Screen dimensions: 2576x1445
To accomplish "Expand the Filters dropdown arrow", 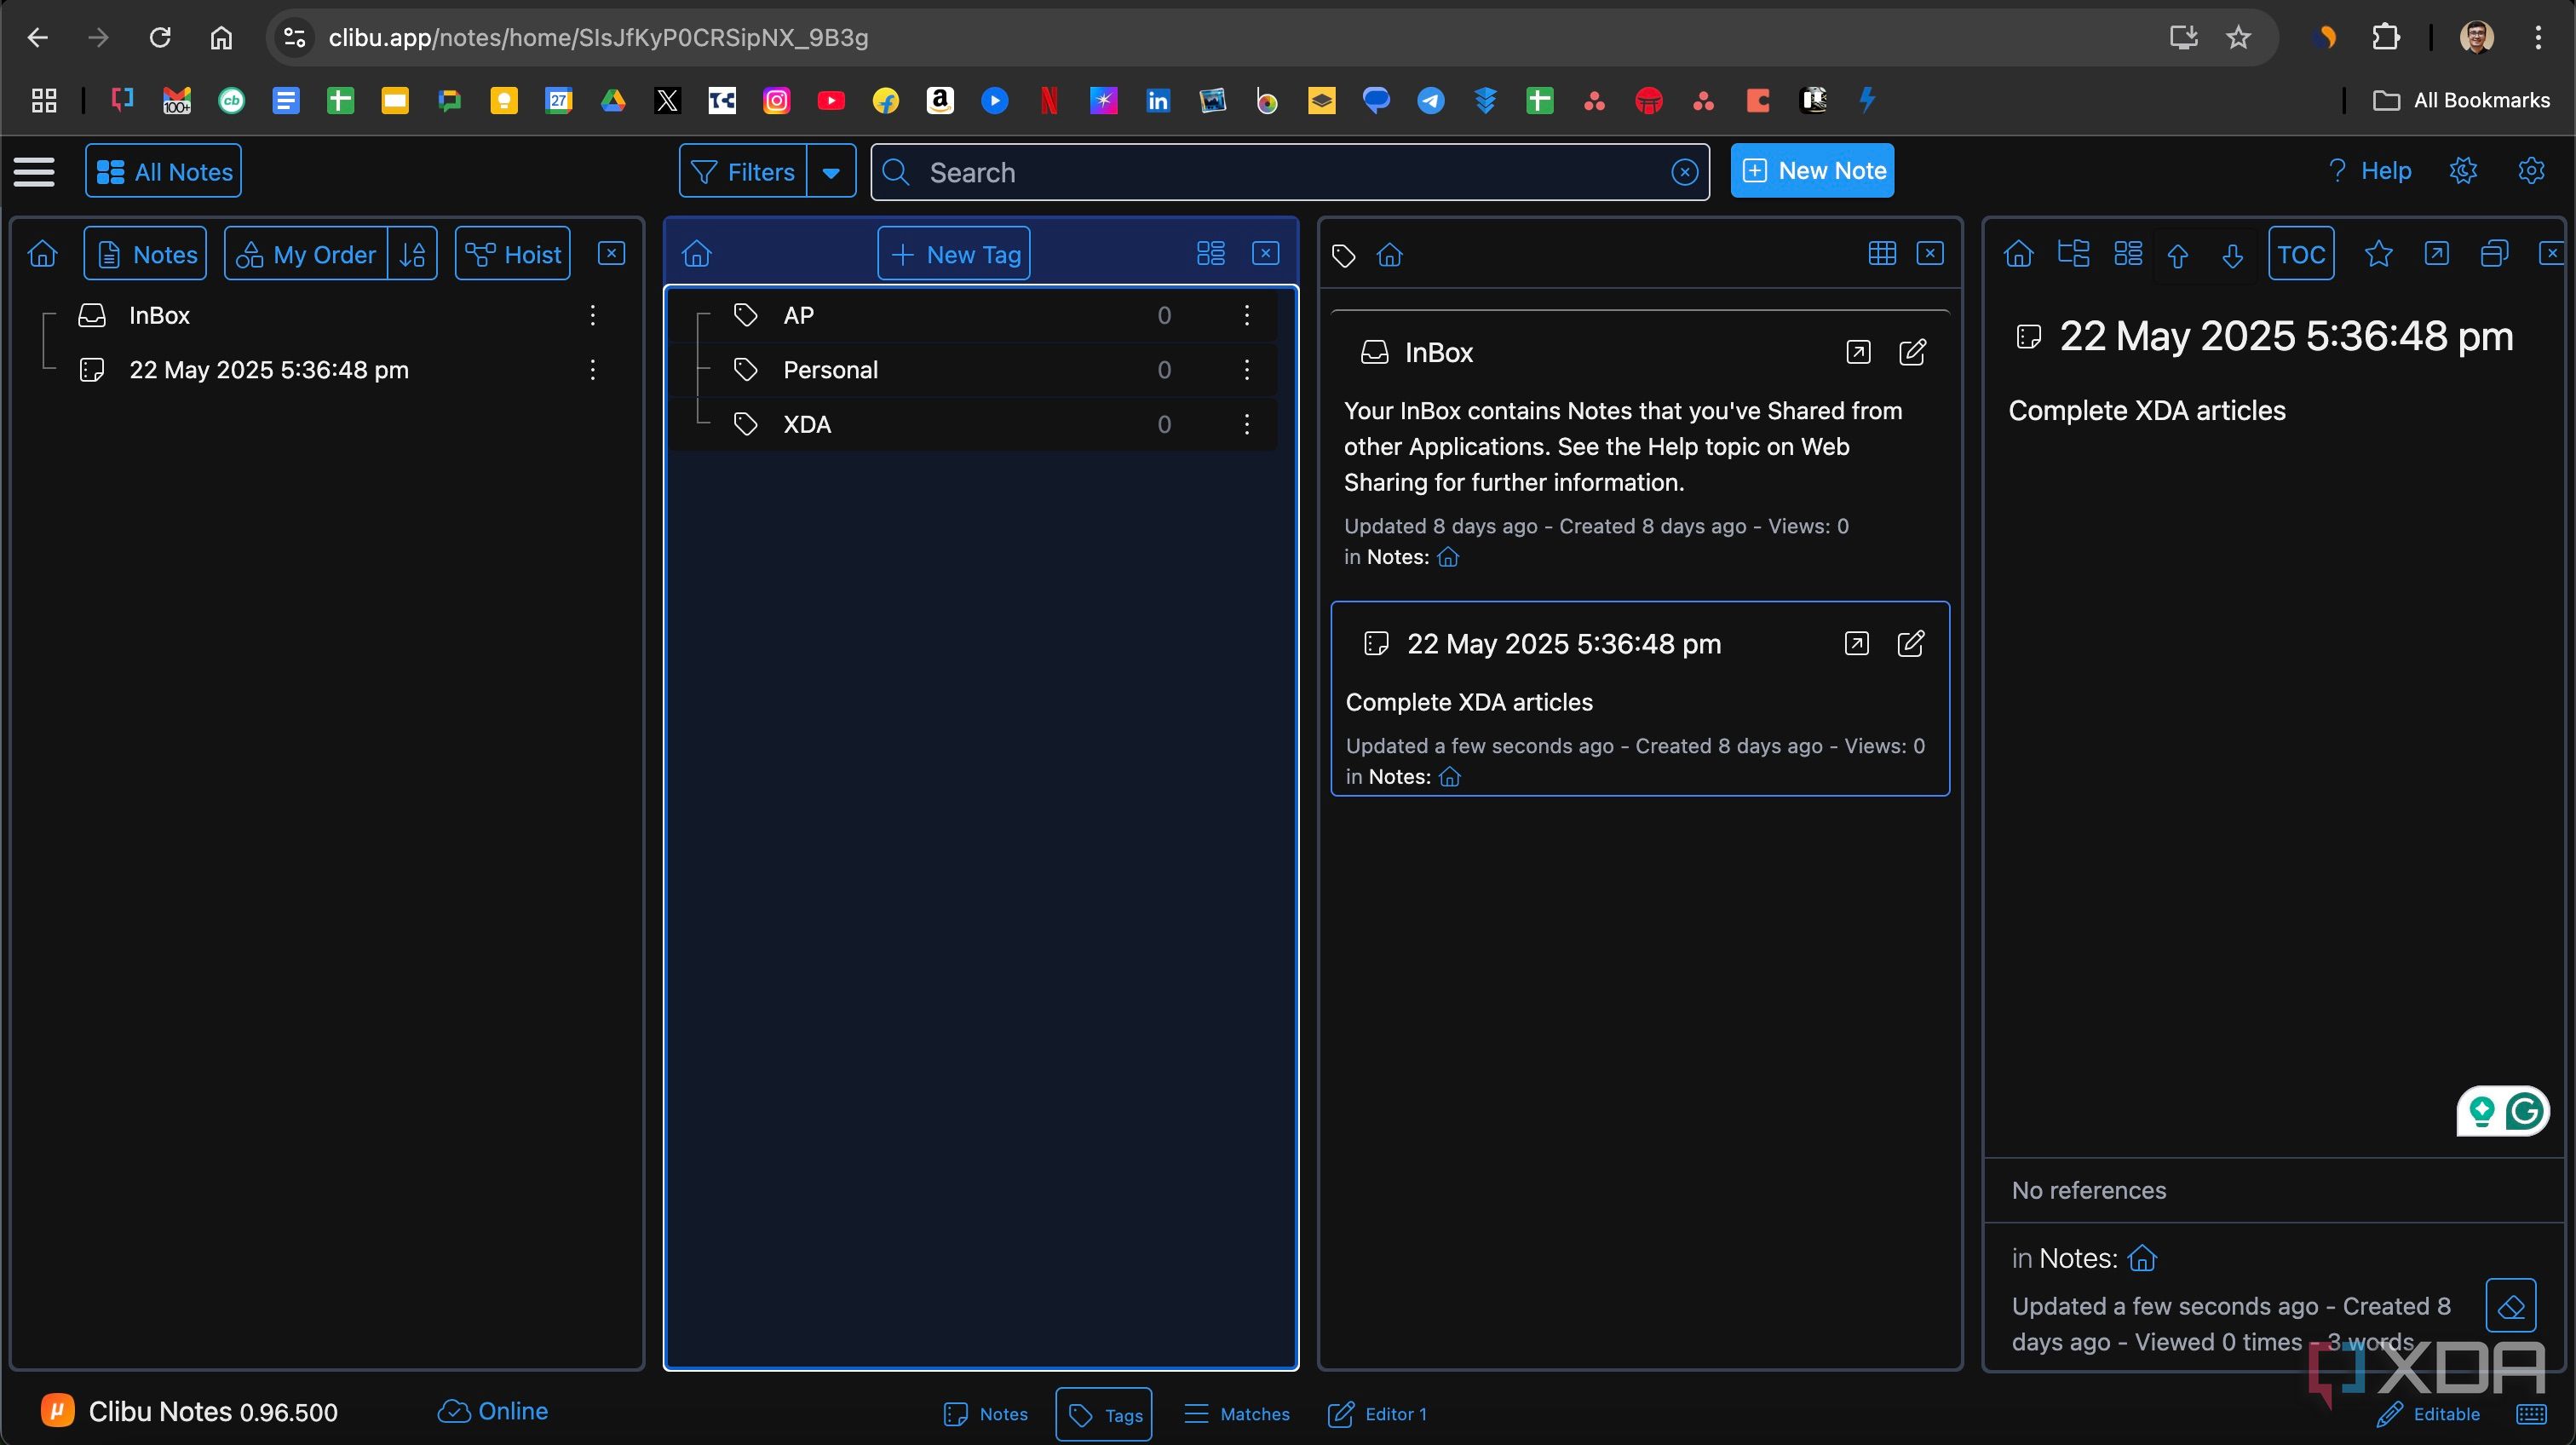I will click(831, 172).
